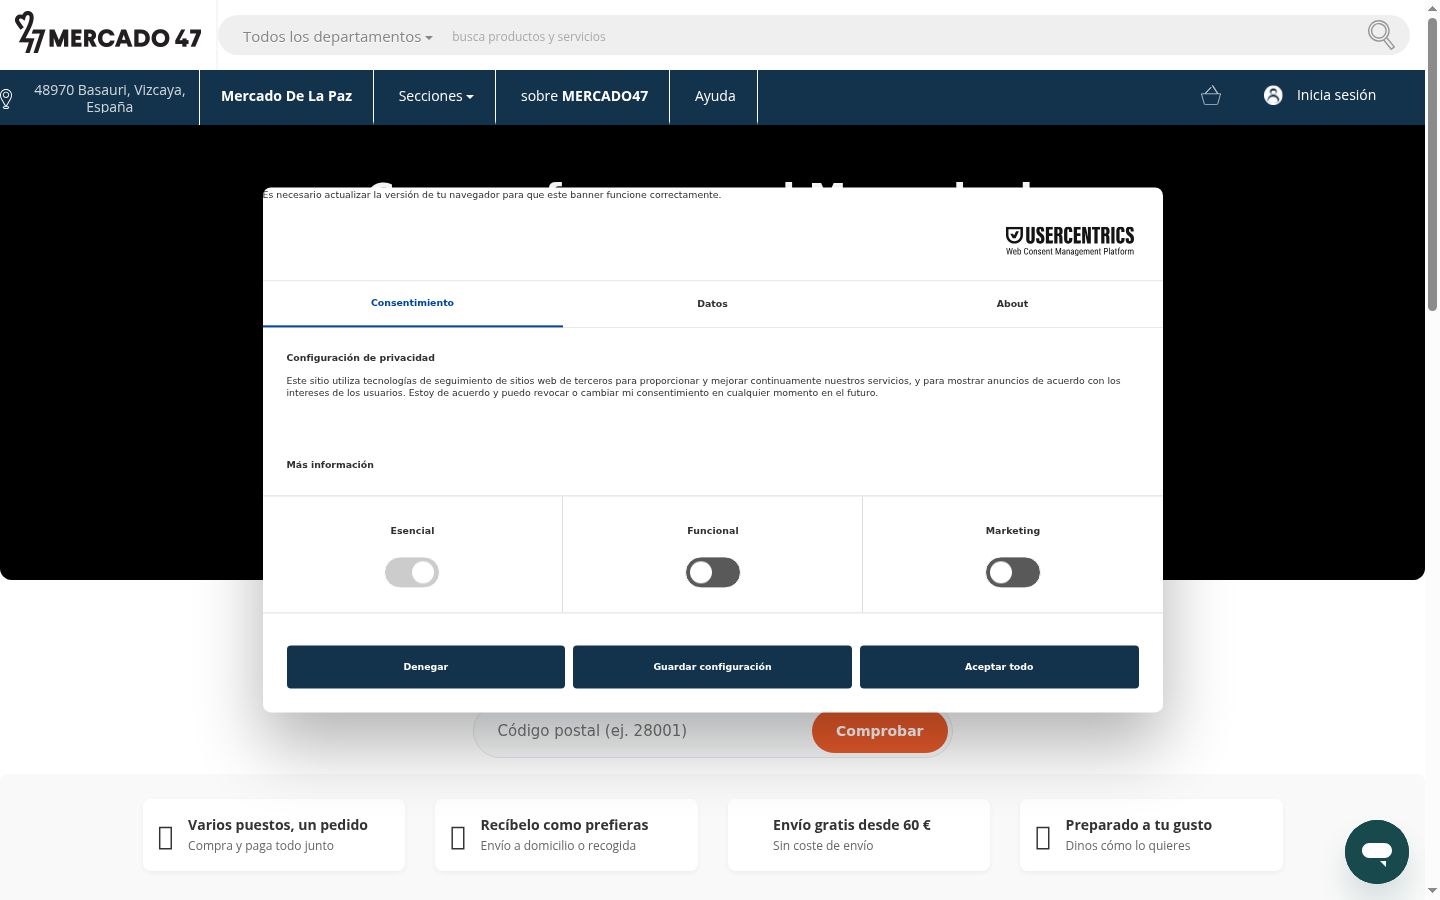Switch to the Datos tab

712,304
